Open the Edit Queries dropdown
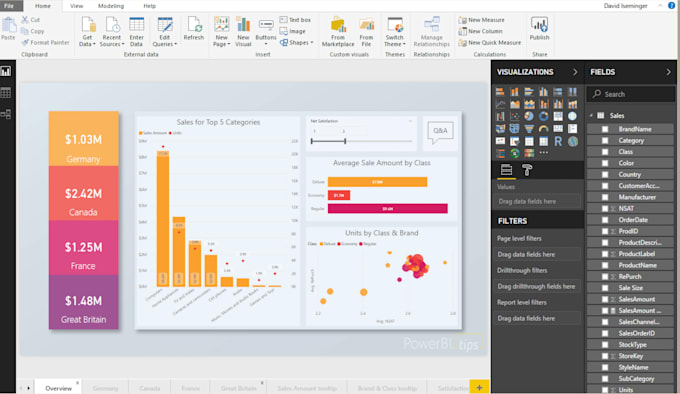The image size is (680, 394). coord(165,31)
